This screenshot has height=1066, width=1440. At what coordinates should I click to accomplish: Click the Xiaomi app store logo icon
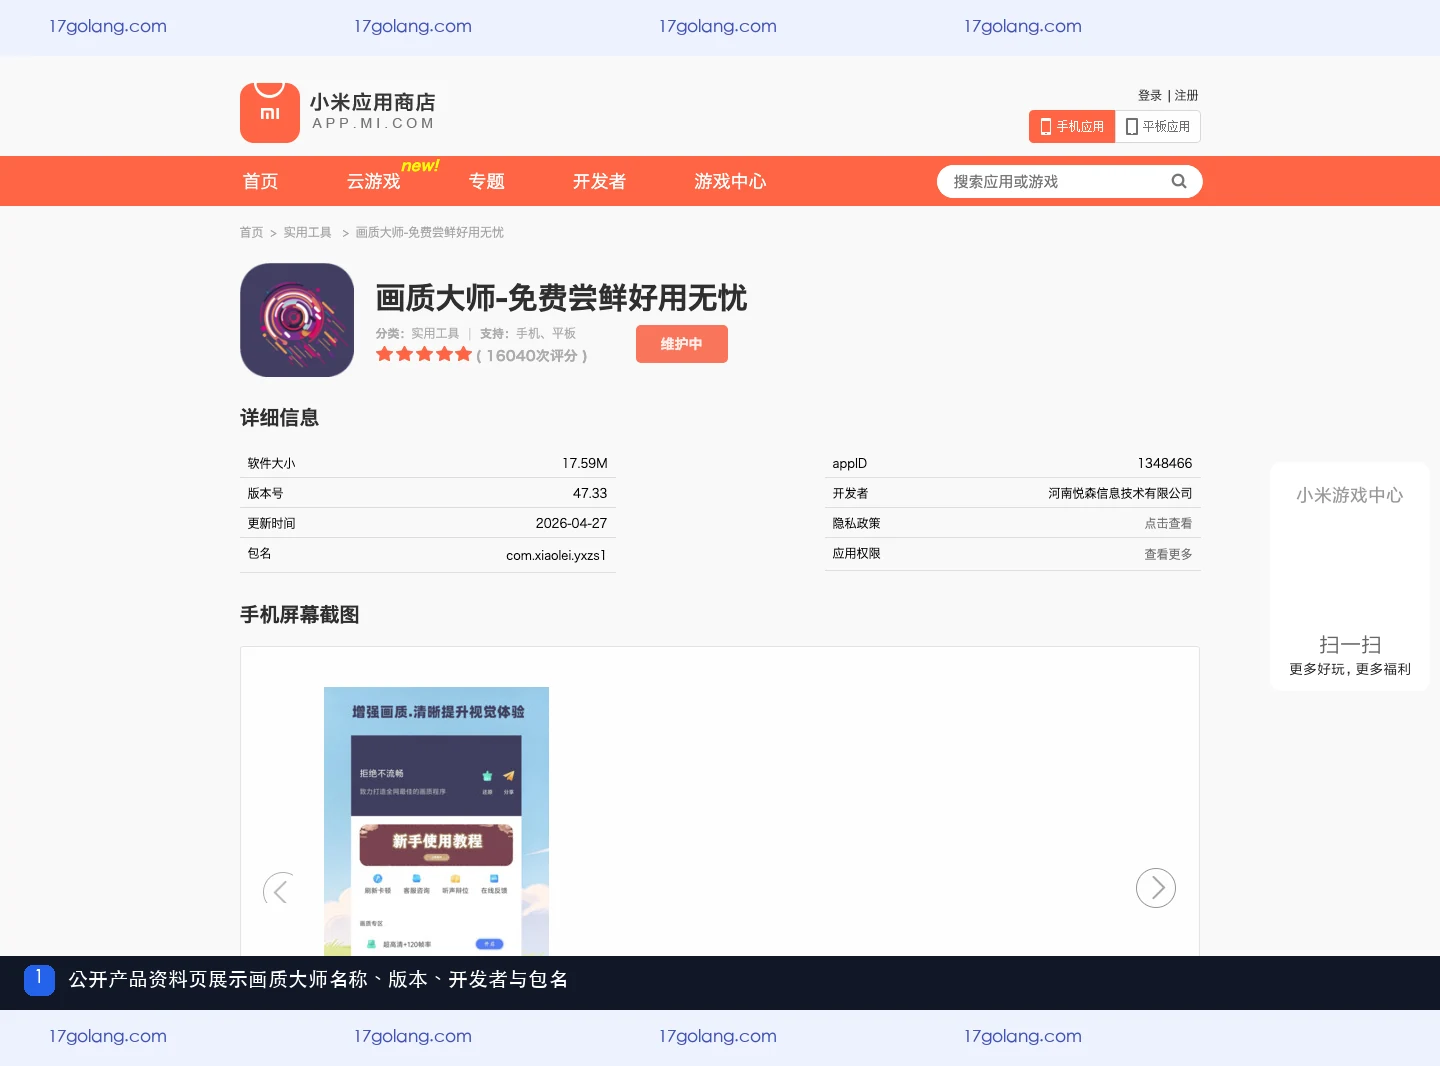270,112
